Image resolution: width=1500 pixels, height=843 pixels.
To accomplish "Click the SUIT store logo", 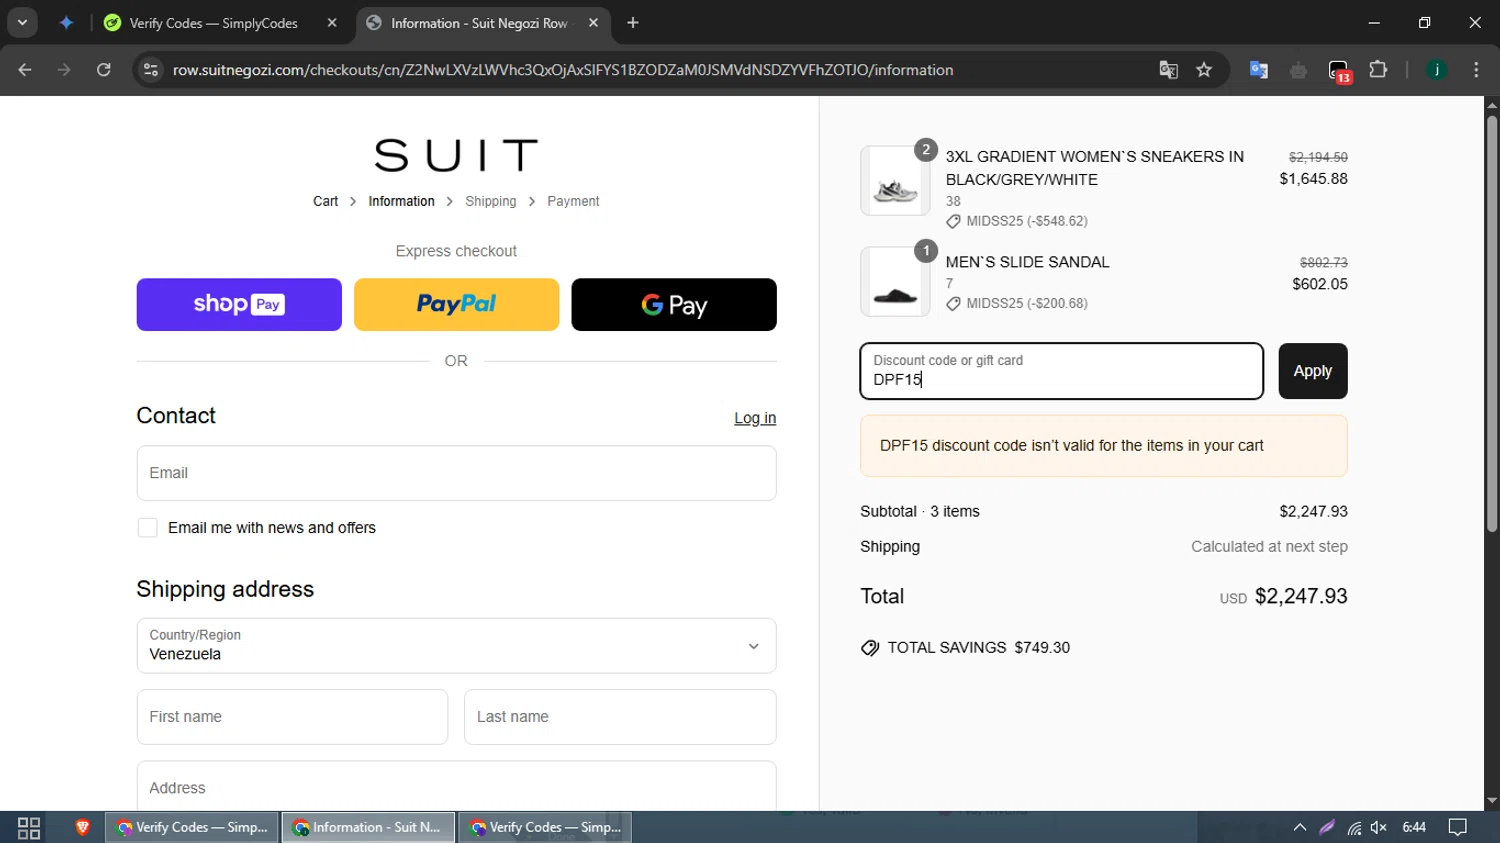I will (x=456, y=156).
